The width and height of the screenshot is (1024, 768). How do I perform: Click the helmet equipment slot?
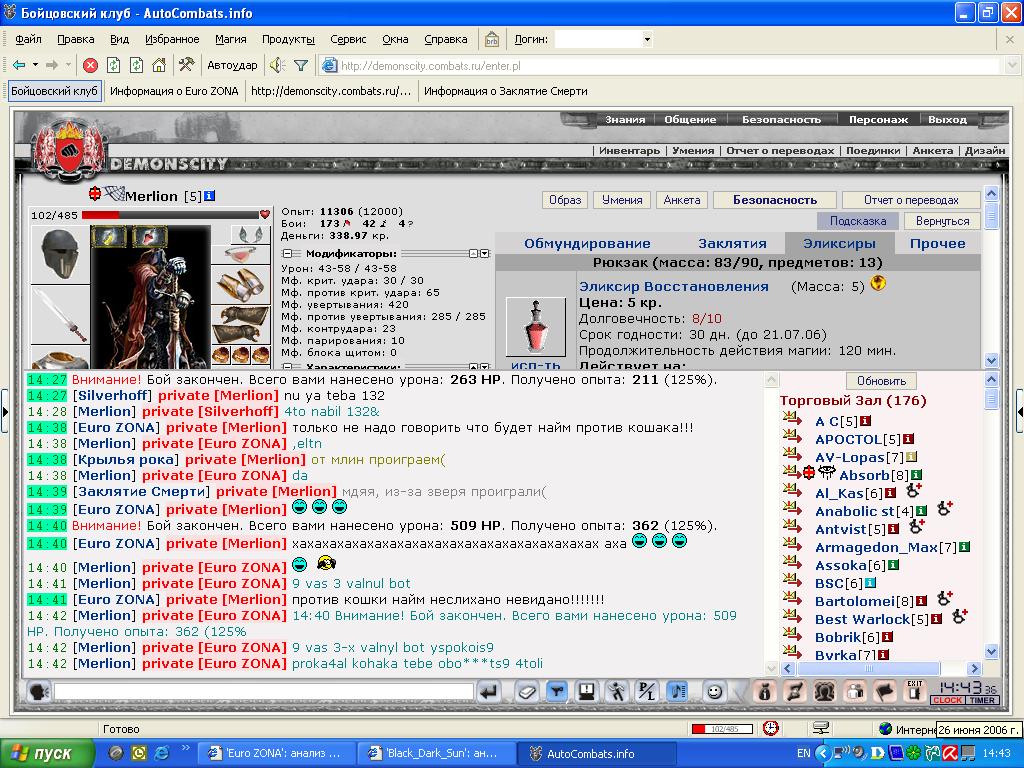(x=59, y=255)
